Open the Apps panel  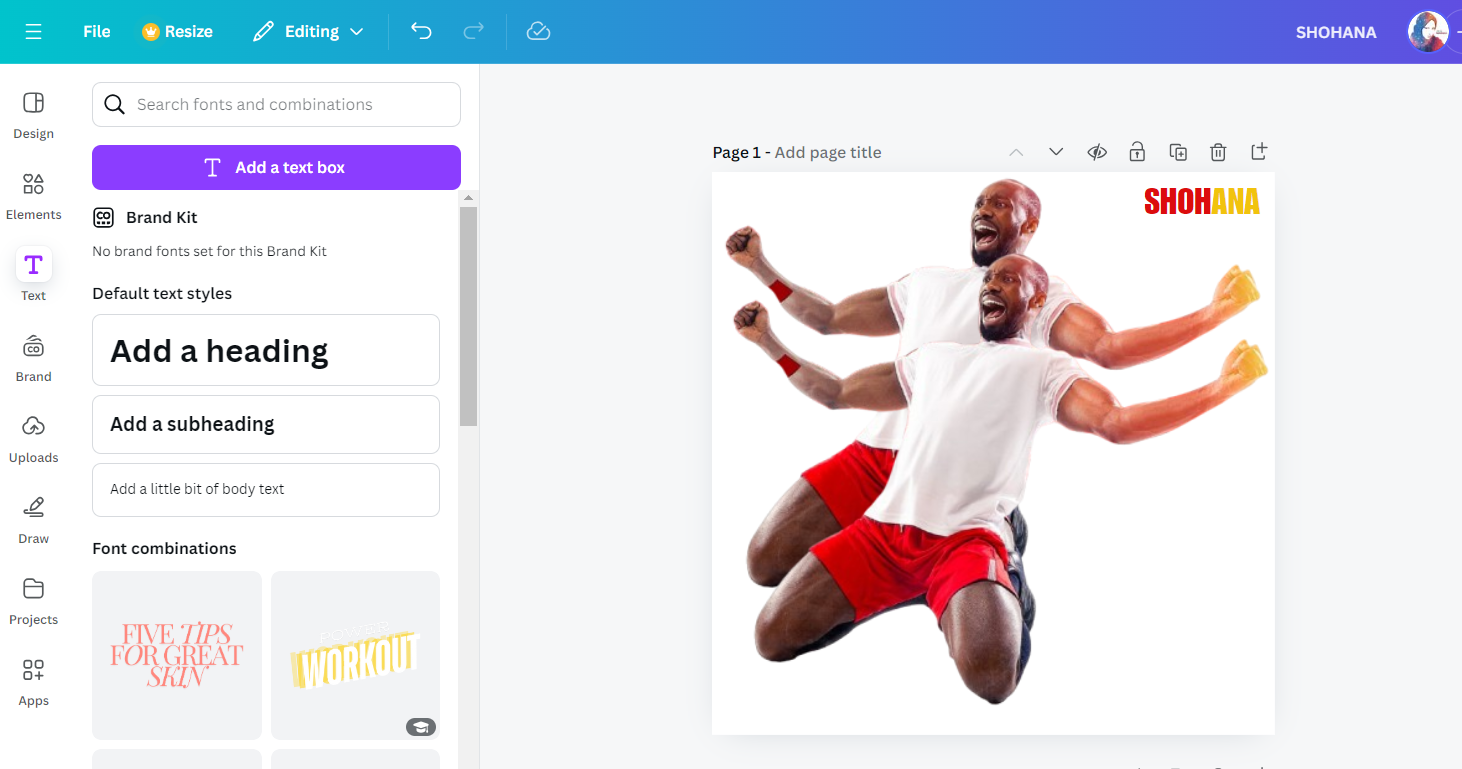[33, 681]
